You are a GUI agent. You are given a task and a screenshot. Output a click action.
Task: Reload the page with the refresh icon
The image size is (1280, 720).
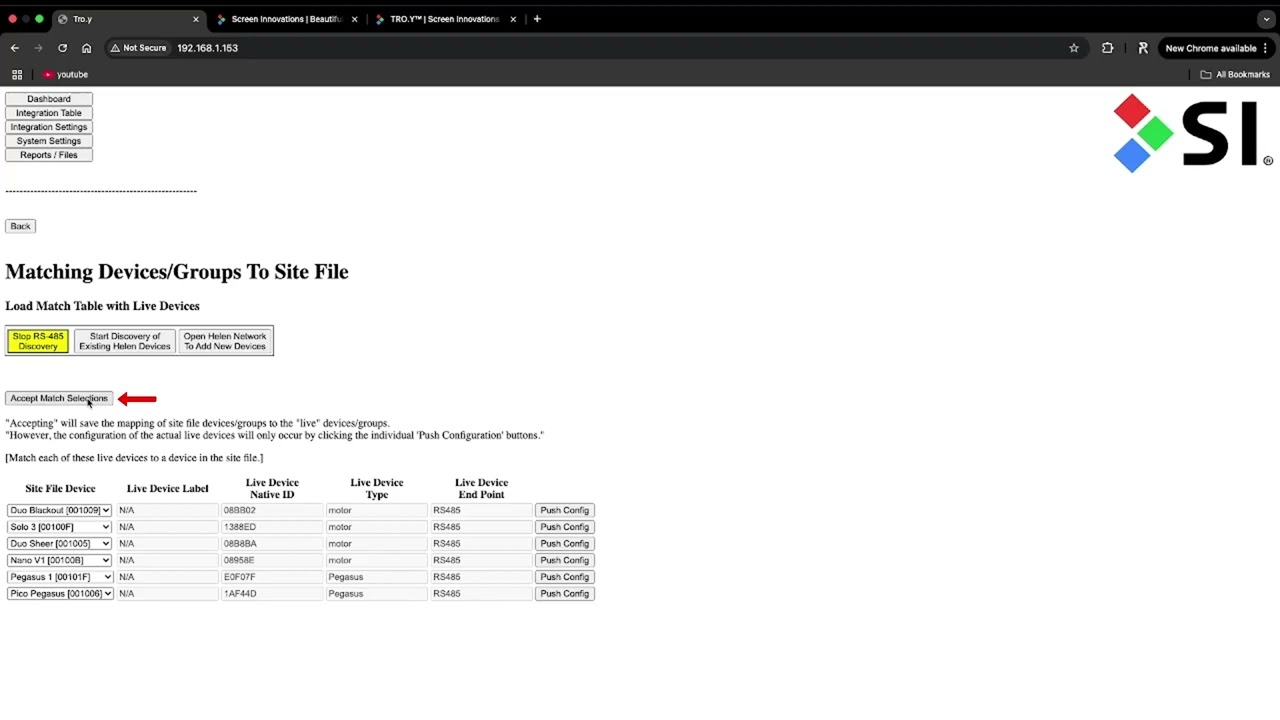(x=62, y=48)
